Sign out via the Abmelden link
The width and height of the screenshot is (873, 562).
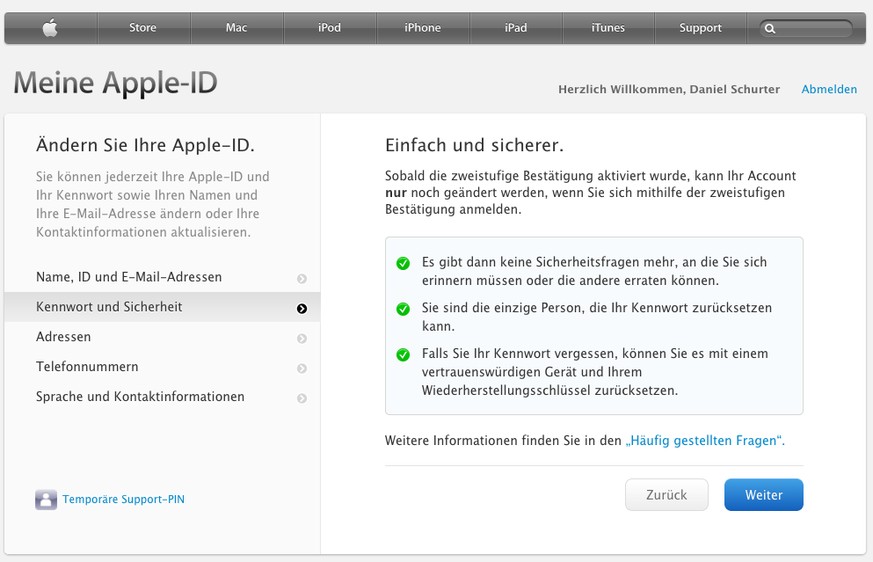pyautogui.click(x=829, y=89)
